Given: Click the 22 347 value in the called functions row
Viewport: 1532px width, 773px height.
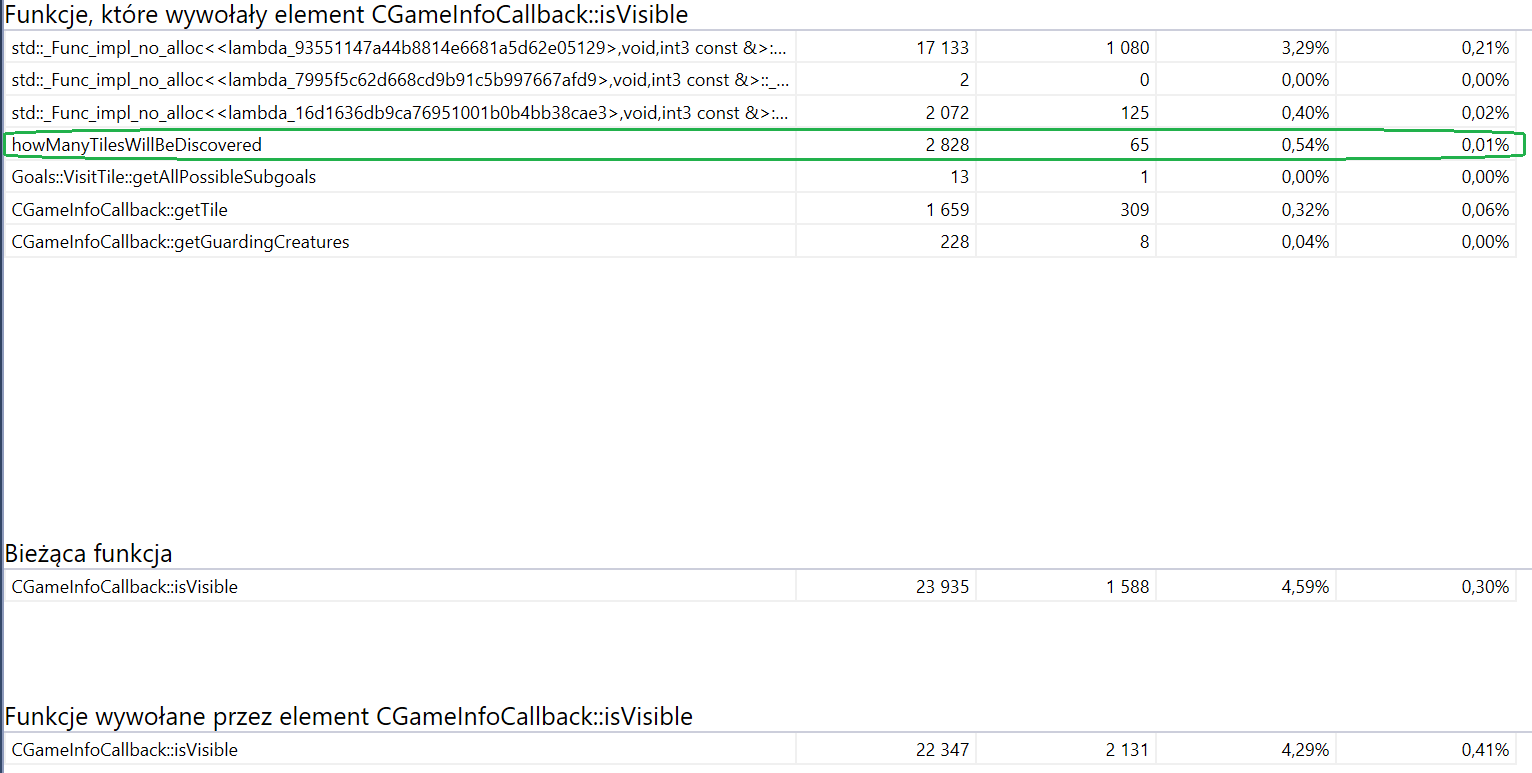Looking at the screenshot, I should [x=942, y=750].
